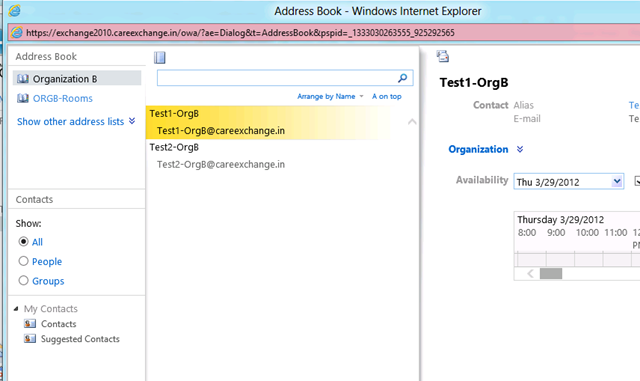Select the People radio button
This screenshot has width=640, height=381.
point(23,261)
